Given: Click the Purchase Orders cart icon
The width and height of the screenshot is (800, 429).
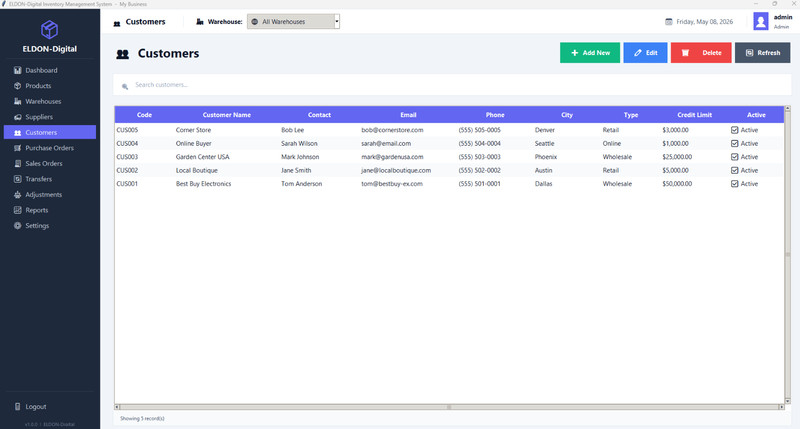Looking at the screenshot, I should click(17, 148).
